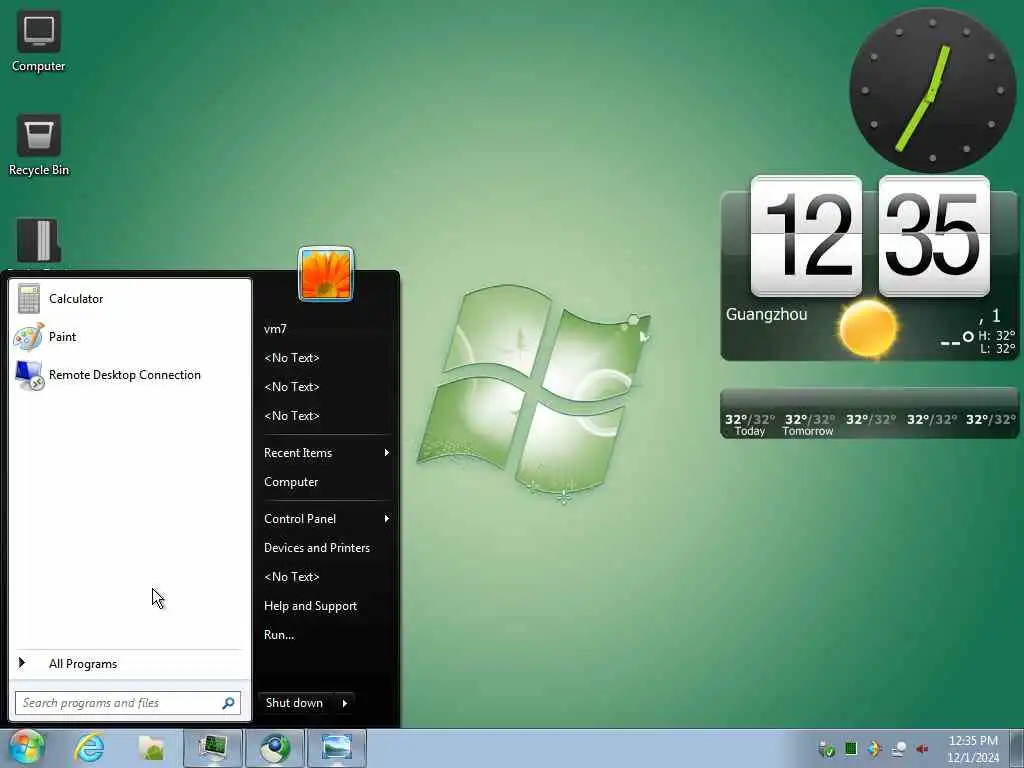Click the Guangzhou city label
1024x768 pixels.
click(x=766, y=314)
